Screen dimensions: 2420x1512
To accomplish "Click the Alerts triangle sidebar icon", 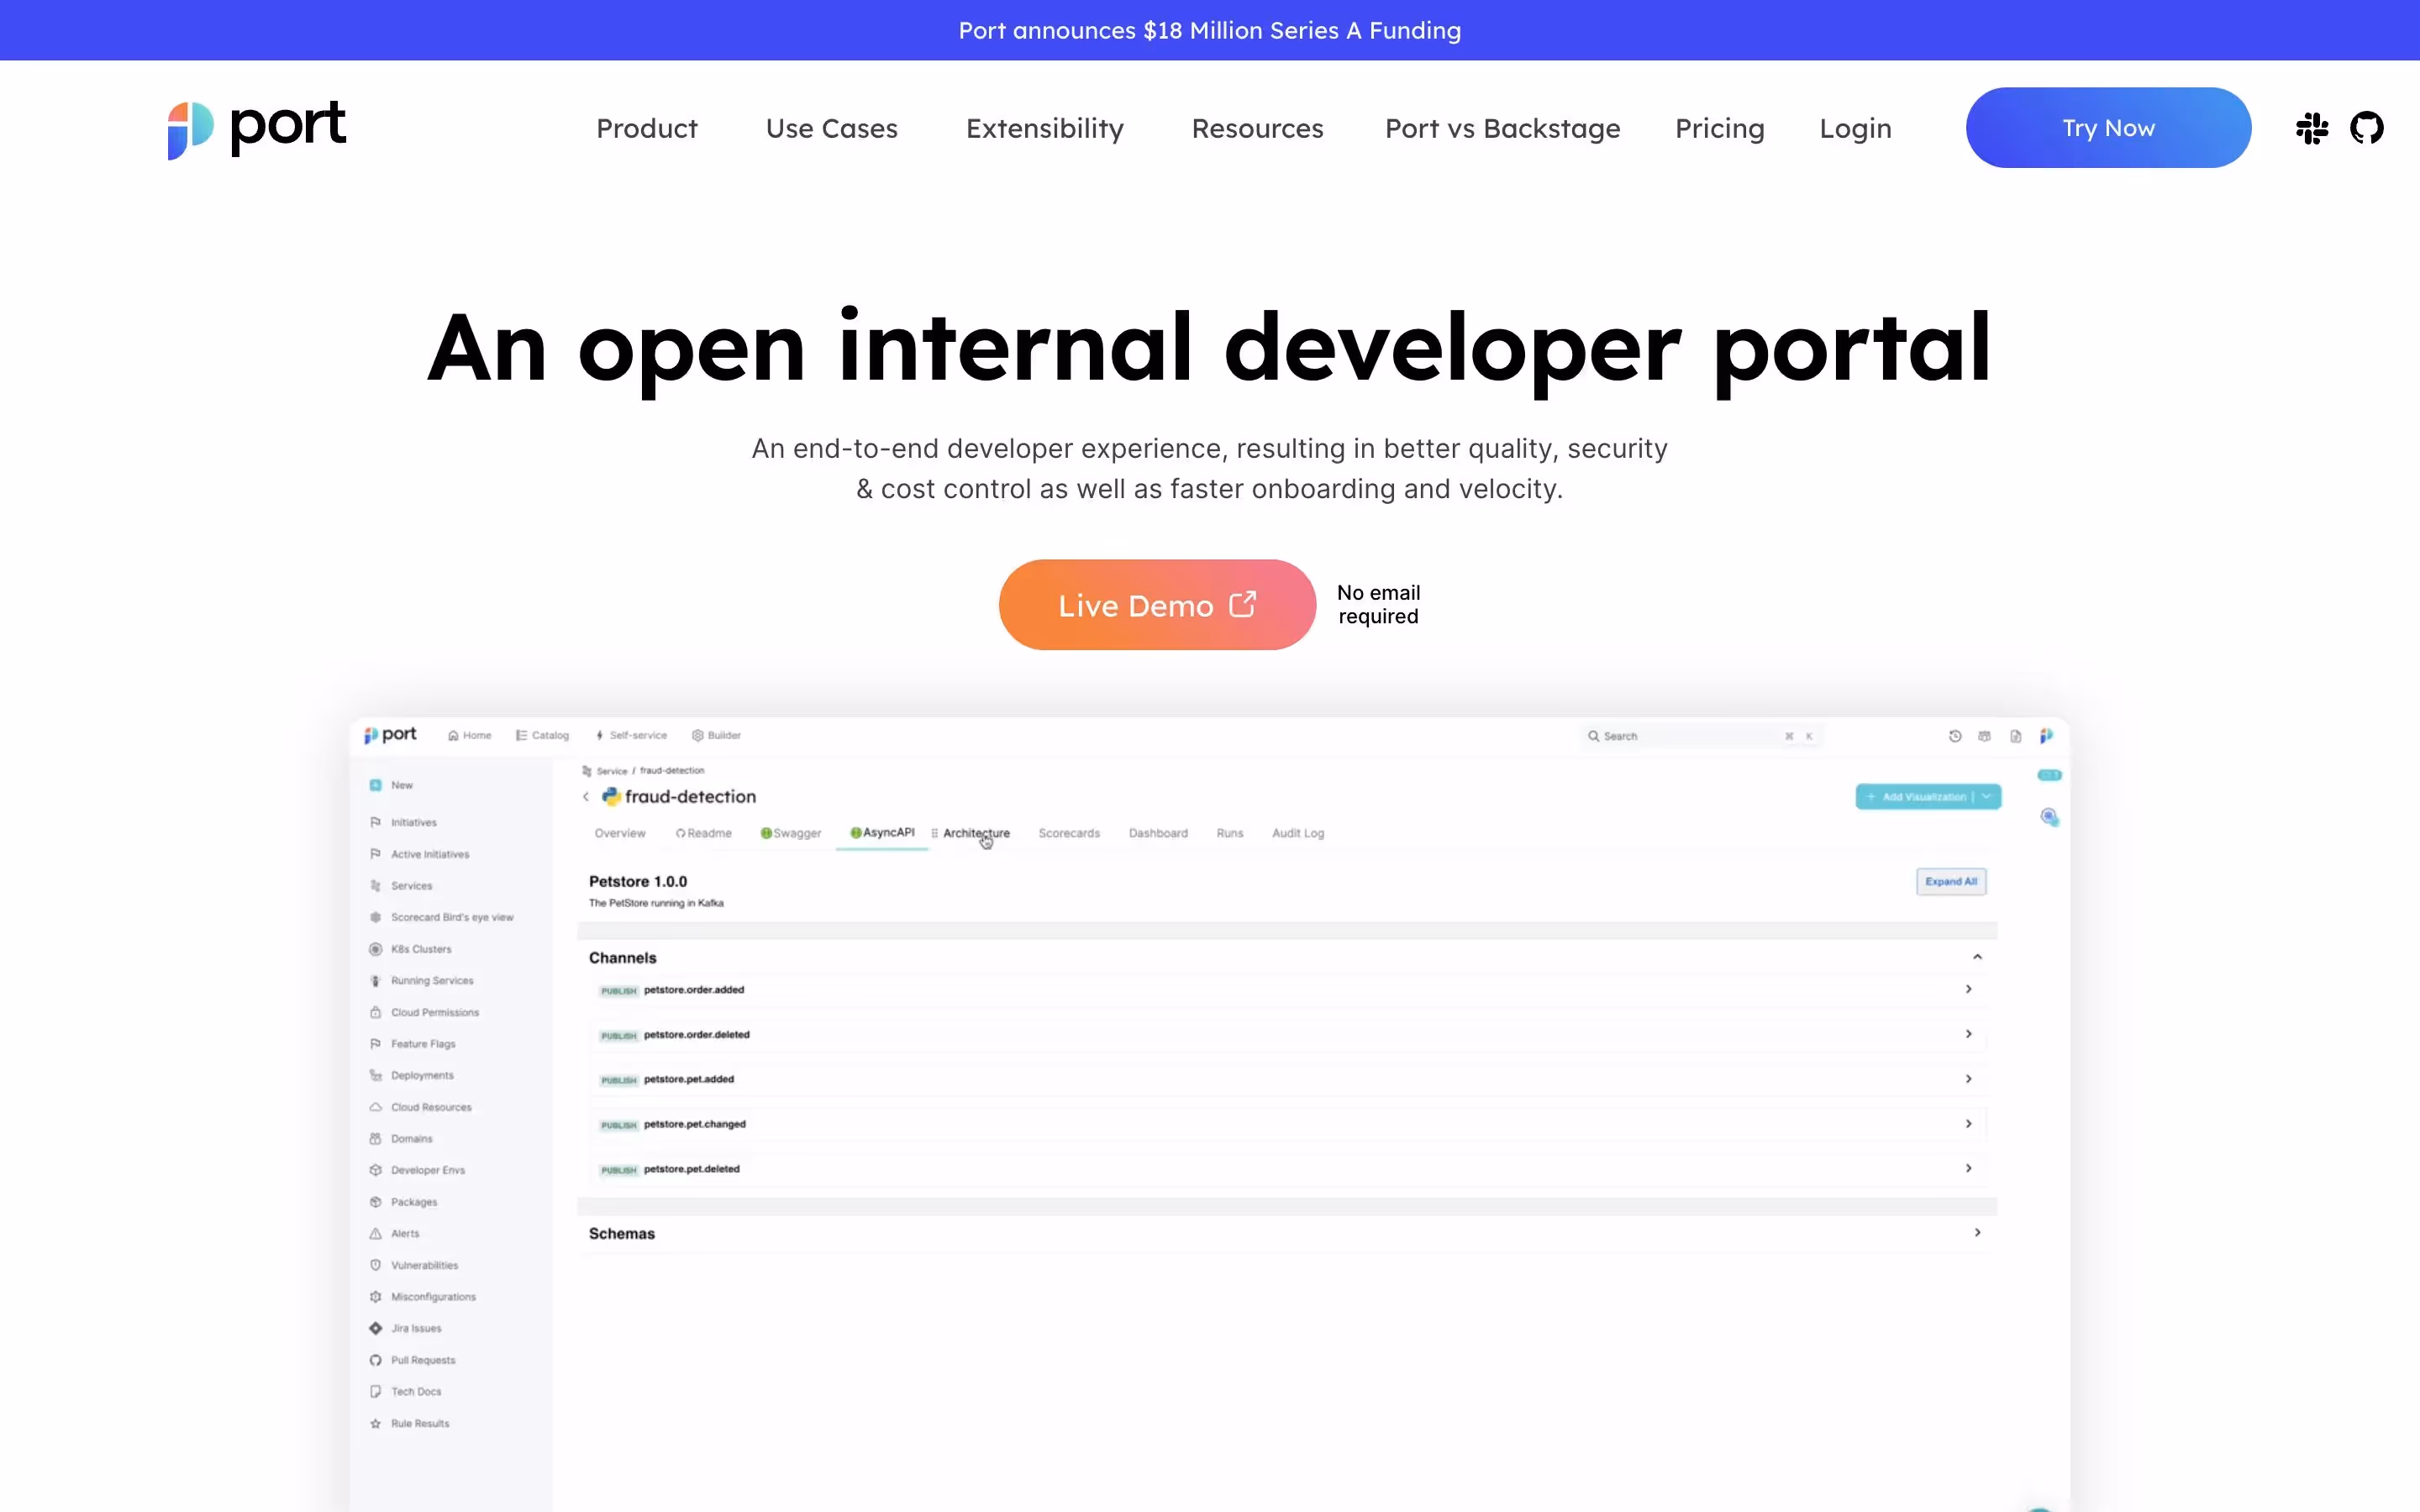I will coord(375,1233).
